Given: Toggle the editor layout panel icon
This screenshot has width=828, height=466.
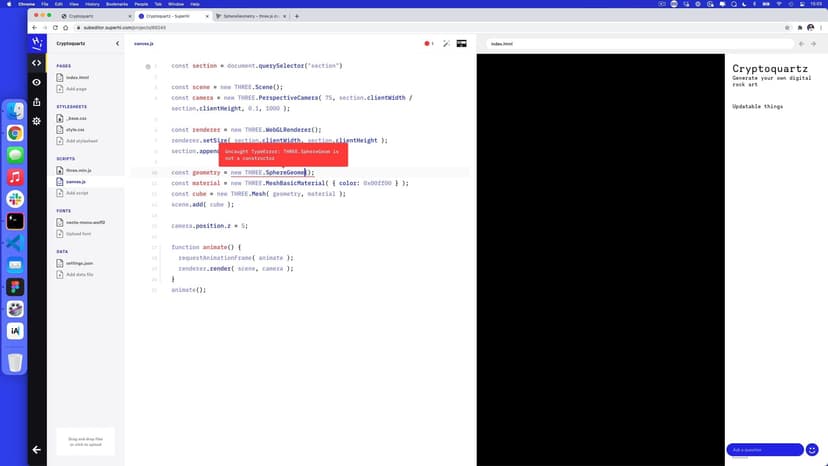Looking at the screenshot, I should tap(462, 44).
